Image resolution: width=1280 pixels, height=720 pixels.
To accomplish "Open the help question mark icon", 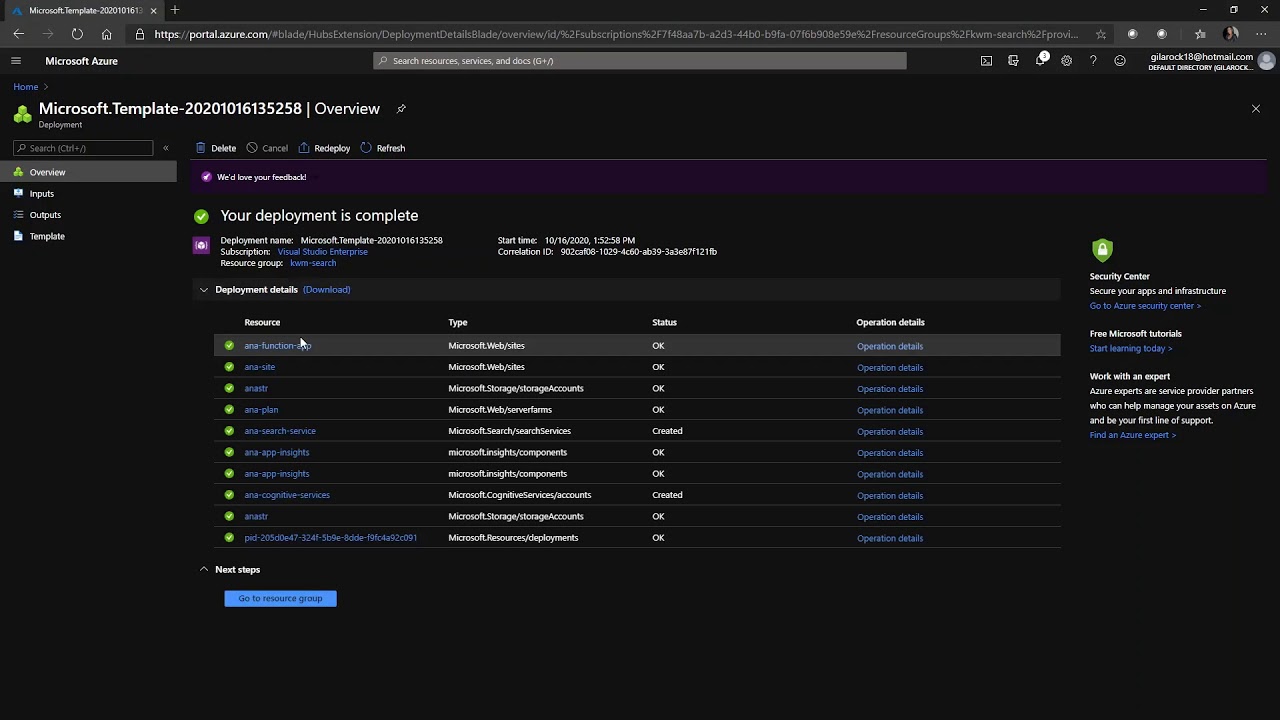I will pyautogui.click(x=1093, y=61).
